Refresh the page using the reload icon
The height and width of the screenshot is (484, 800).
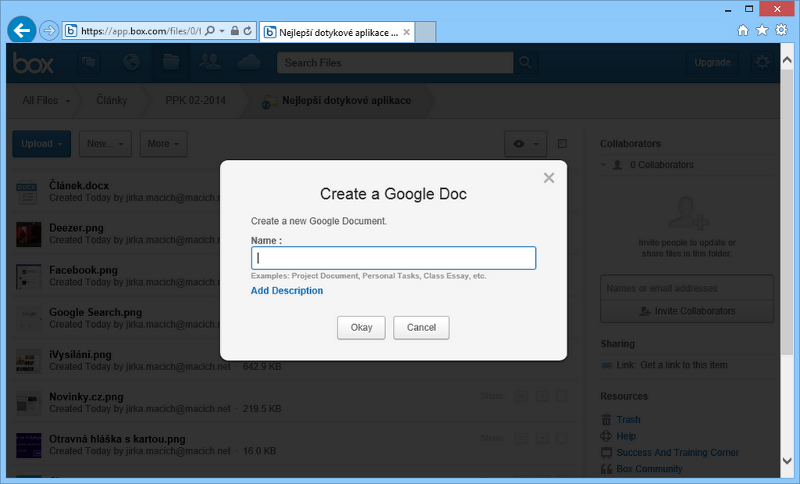coord(247,31)
